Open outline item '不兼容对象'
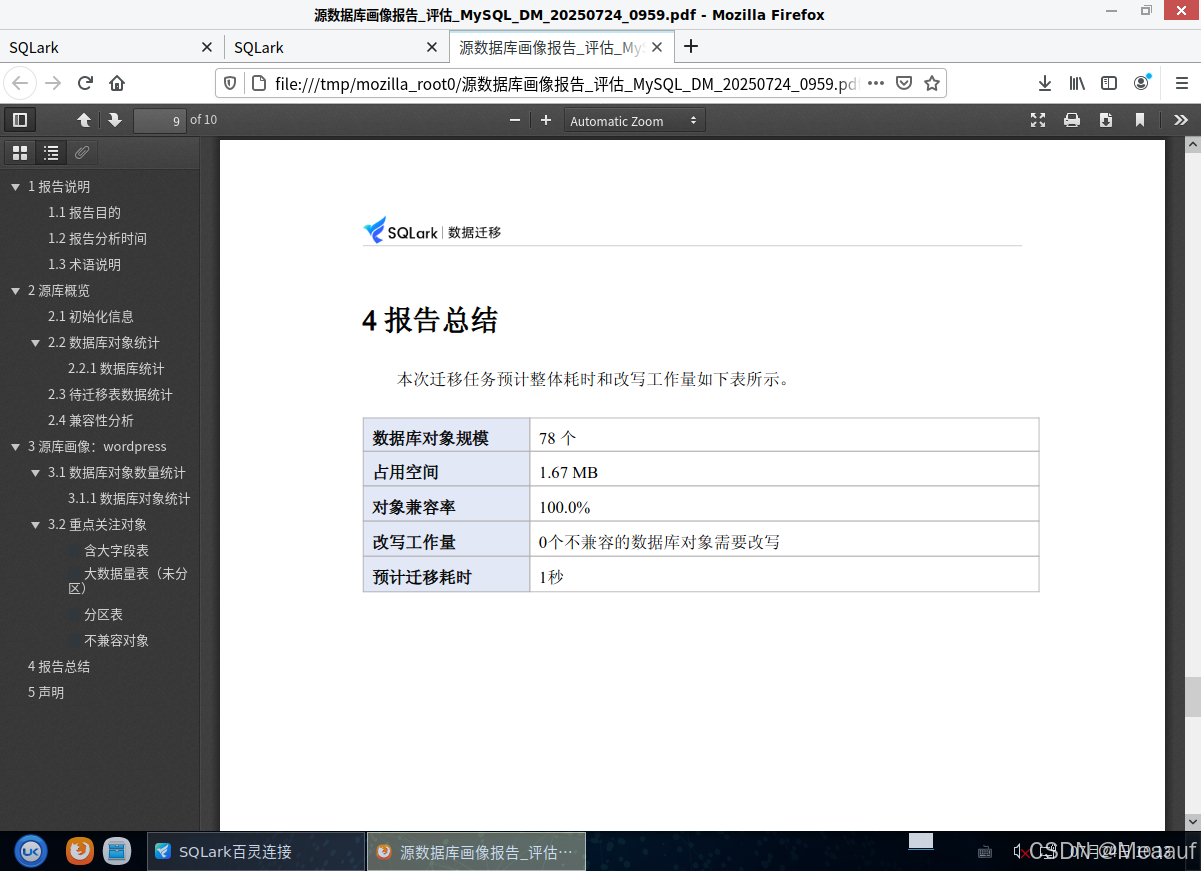Screen dimensions: 1201x871 click(x=116, y=641)
